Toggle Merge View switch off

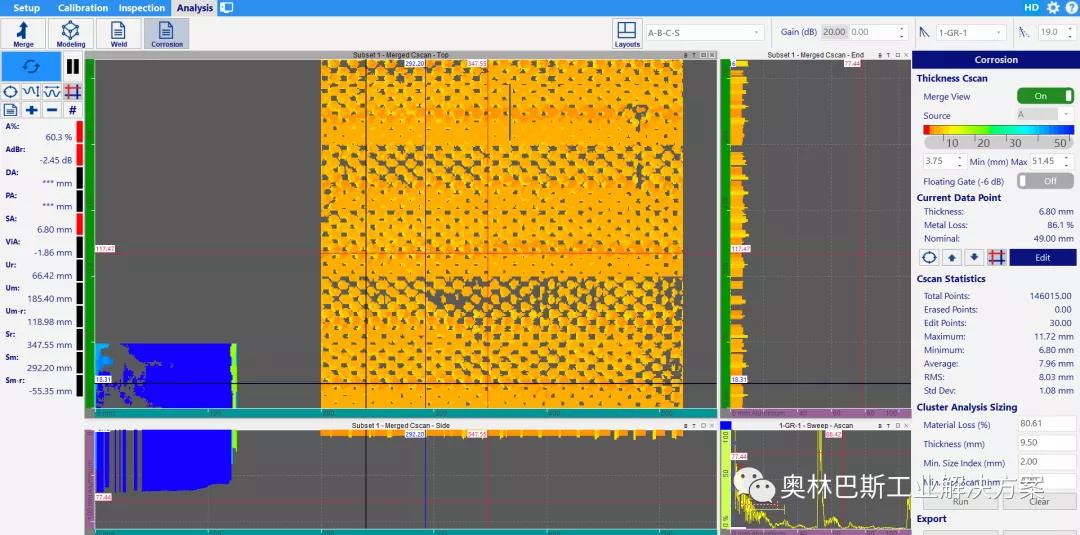1045,96
